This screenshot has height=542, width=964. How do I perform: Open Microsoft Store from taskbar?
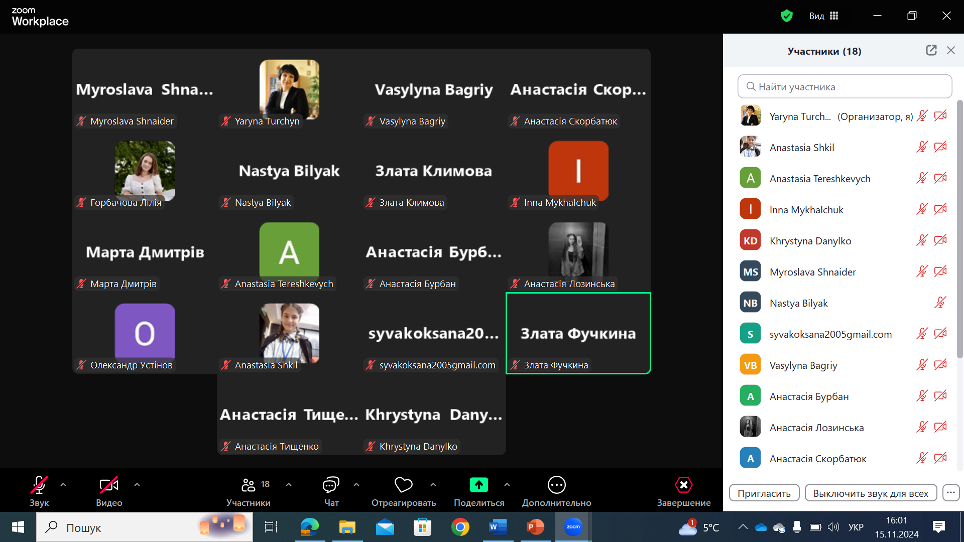[x=422, y=527]
